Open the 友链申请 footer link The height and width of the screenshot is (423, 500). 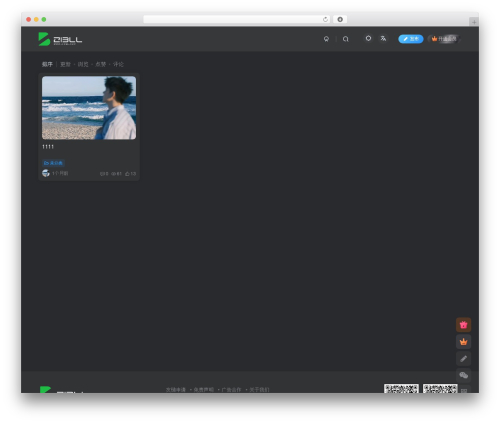[x=176, y=389]
